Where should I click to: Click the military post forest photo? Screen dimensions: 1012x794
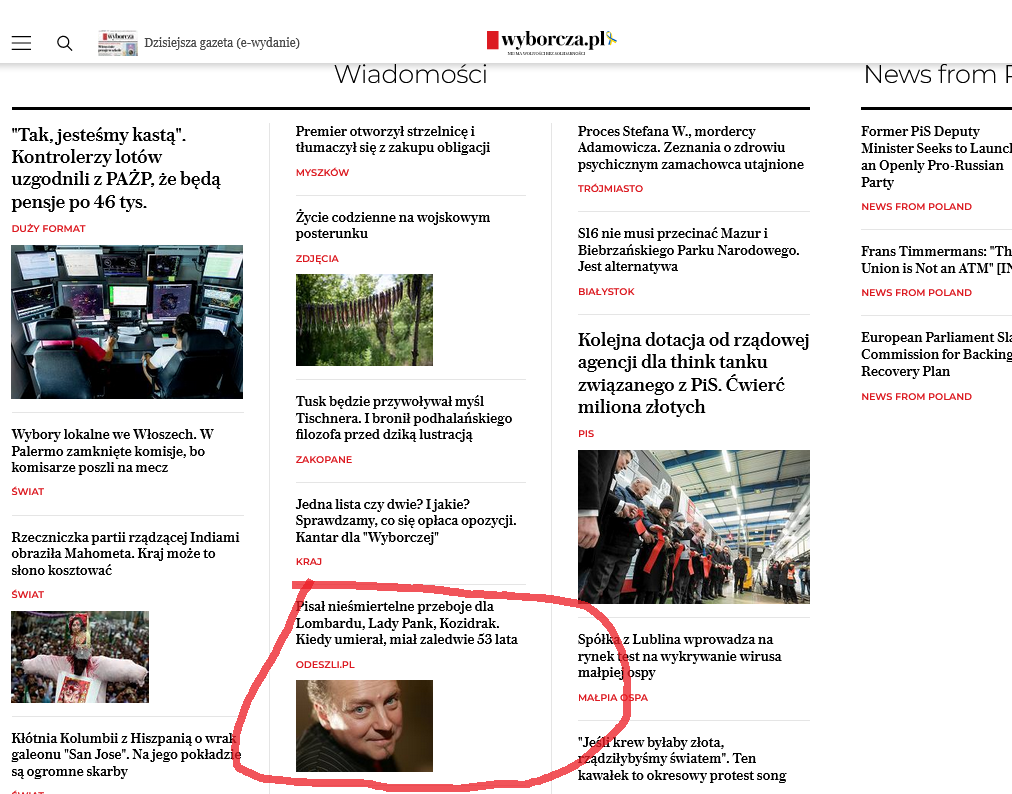364,320
